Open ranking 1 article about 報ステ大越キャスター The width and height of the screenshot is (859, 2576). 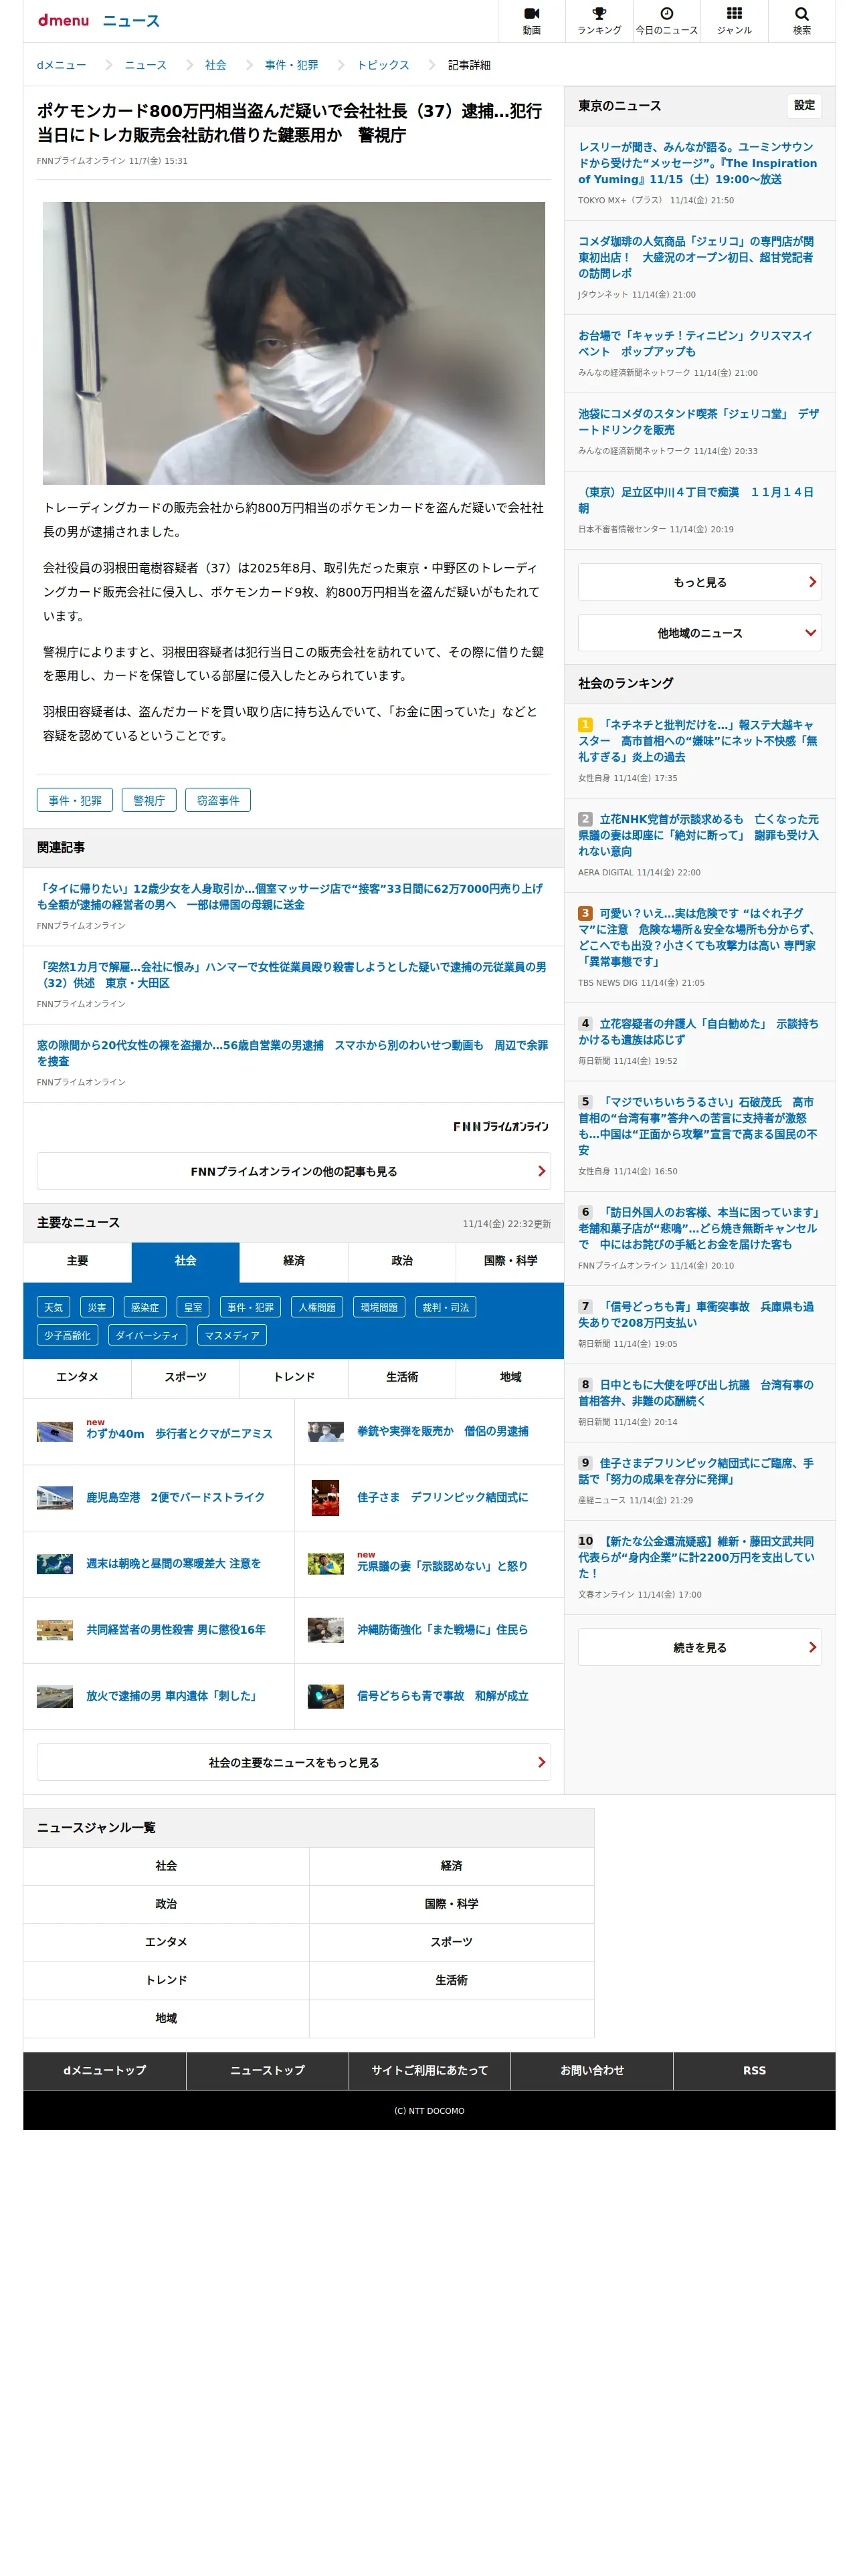(x=697, y=741)
